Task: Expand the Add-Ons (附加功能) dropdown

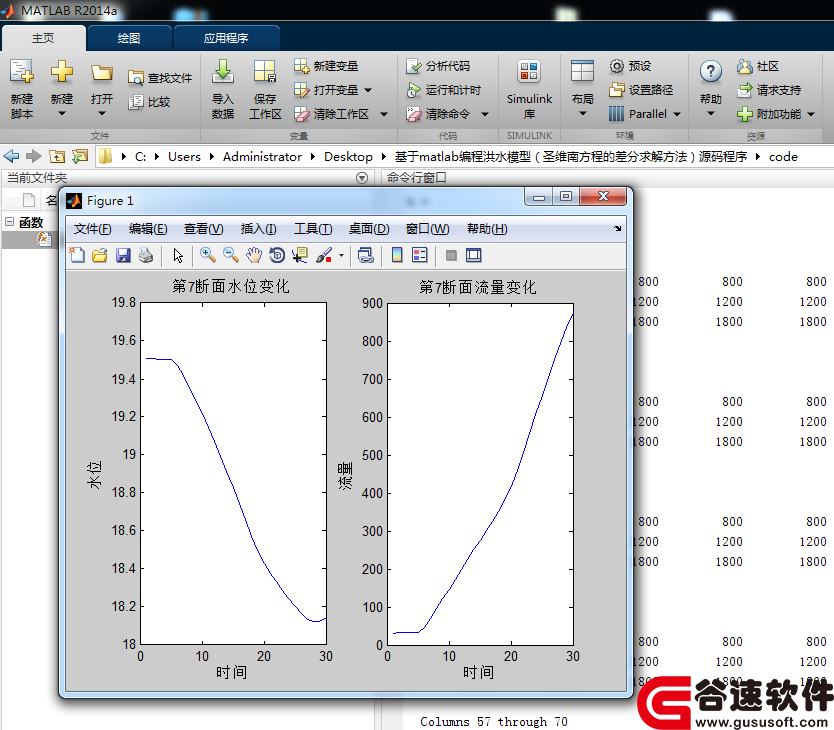Action: 811,114
